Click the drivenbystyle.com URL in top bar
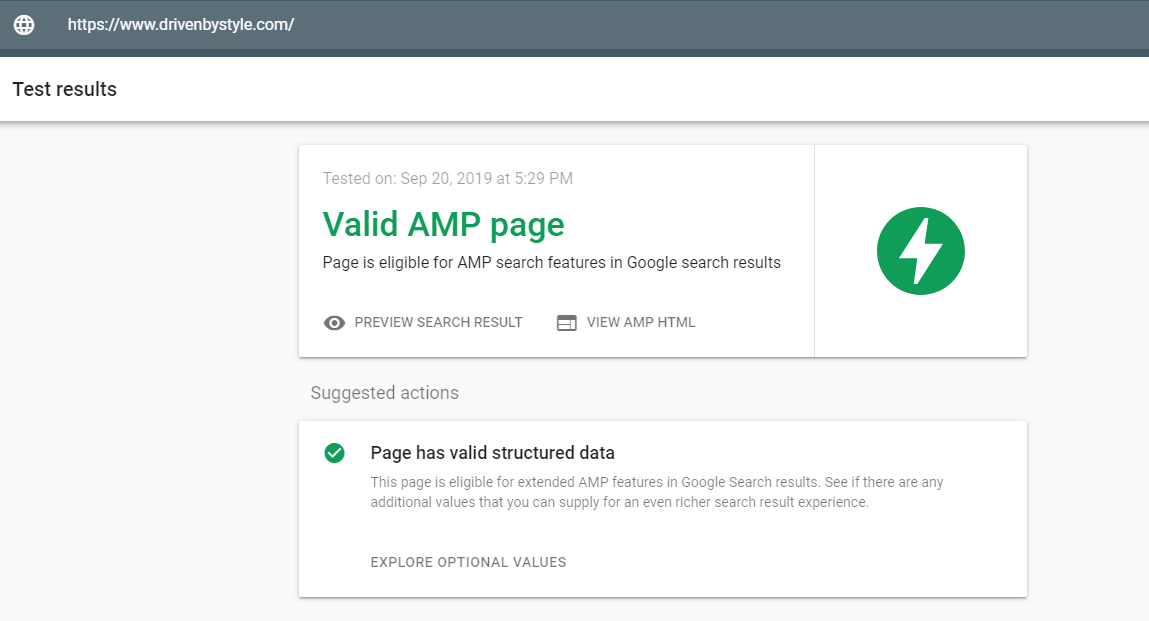The width and height of the screenshot is (1149, 621). (181, 25)
